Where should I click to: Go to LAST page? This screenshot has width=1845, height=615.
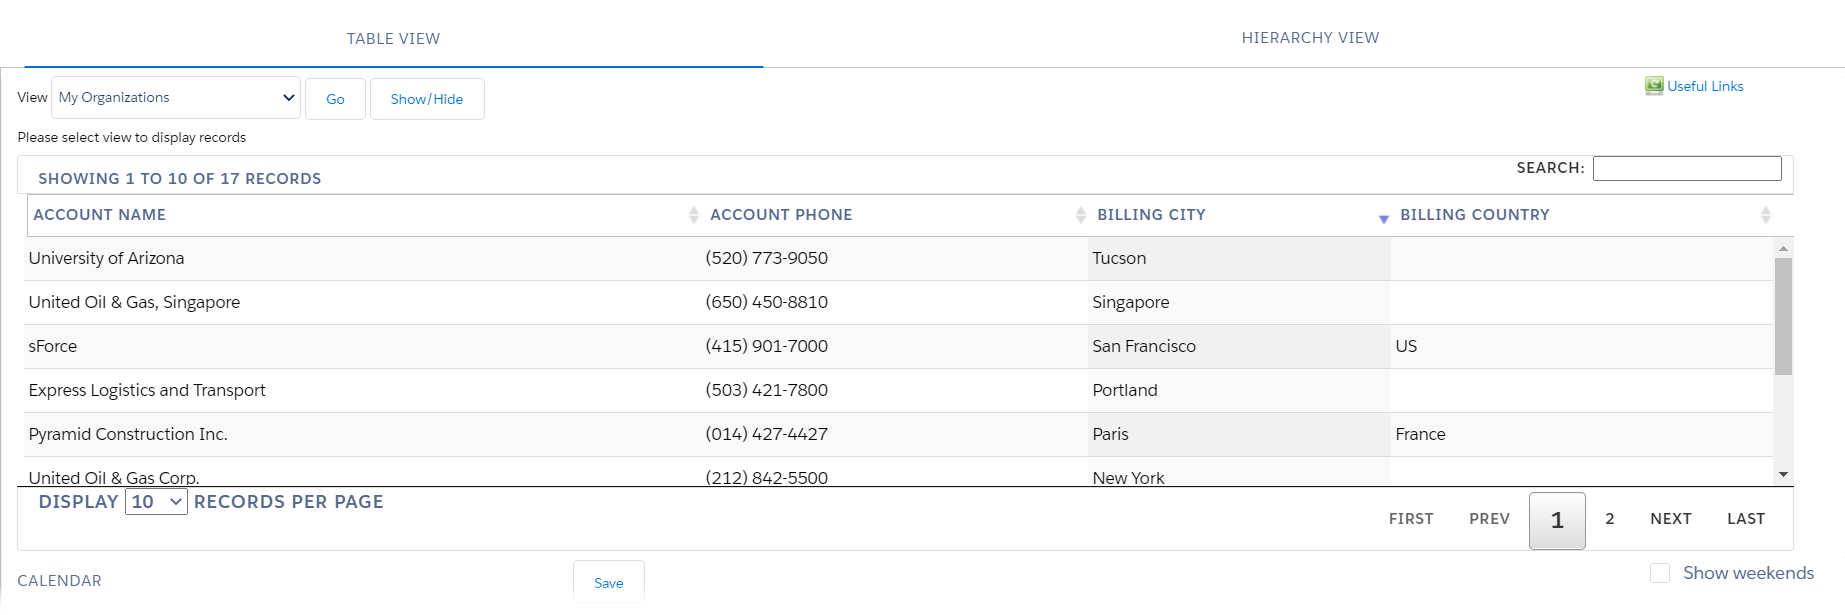[1746, 519]
